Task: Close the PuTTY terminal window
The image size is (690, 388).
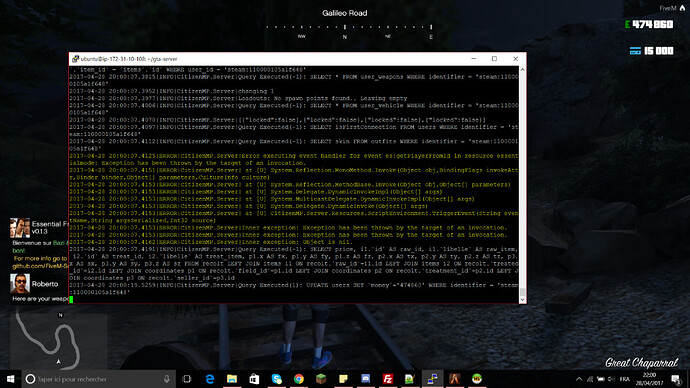Action: pyautogui.click(x=515, y=59)
